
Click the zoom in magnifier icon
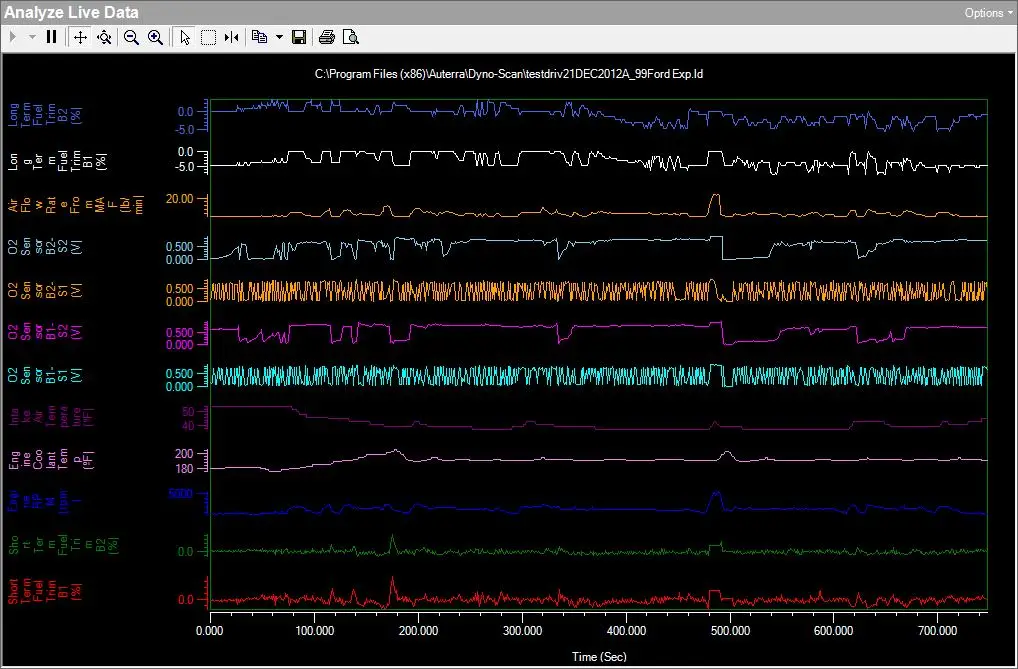click(x=155, y=38)
